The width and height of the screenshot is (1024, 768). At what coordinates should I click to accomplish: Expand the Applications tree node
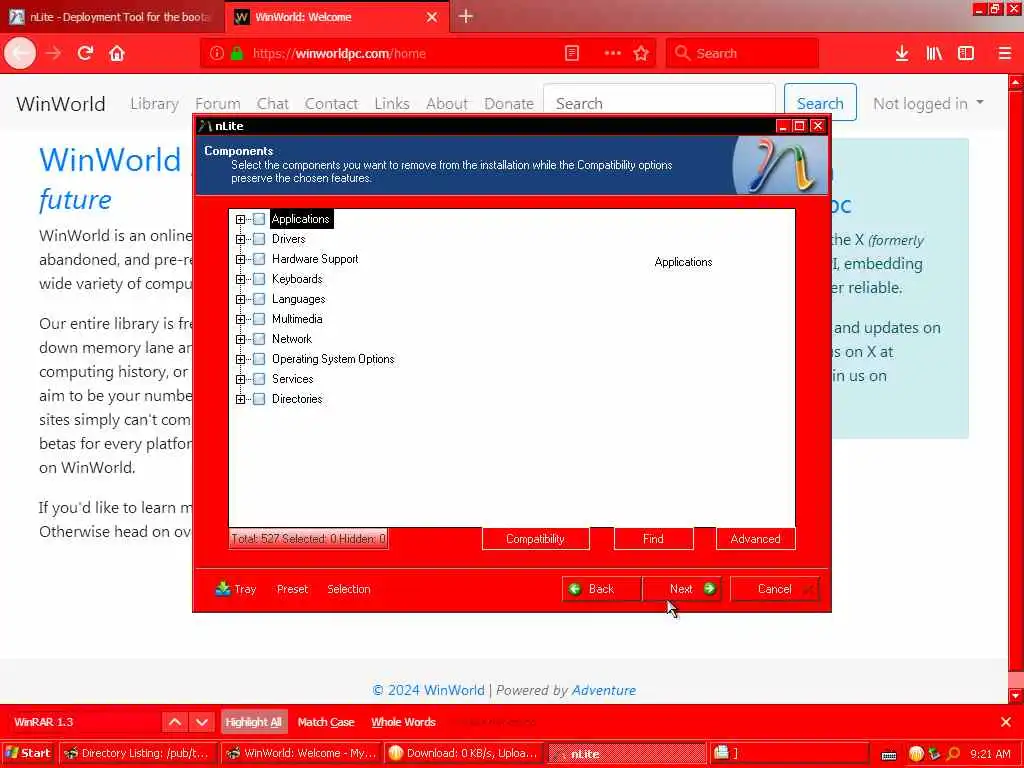pos(240,219)
